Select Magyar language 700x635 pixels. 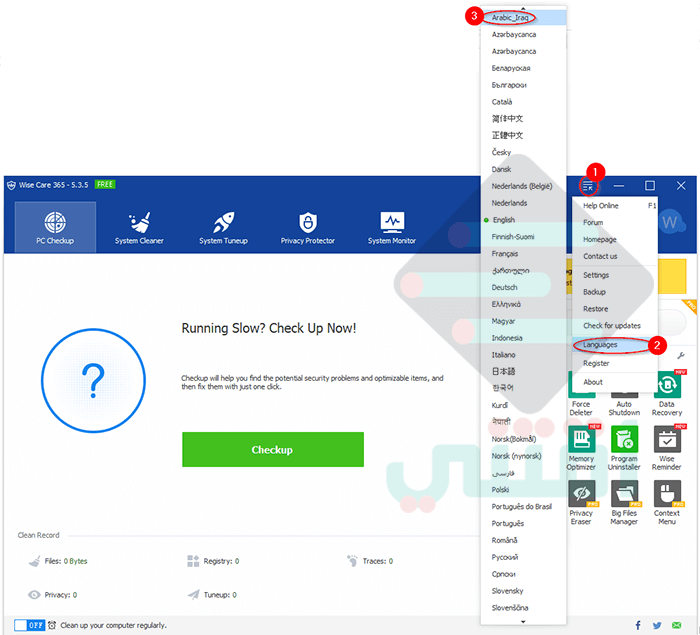pyautogui.click(x=523, y=321)
